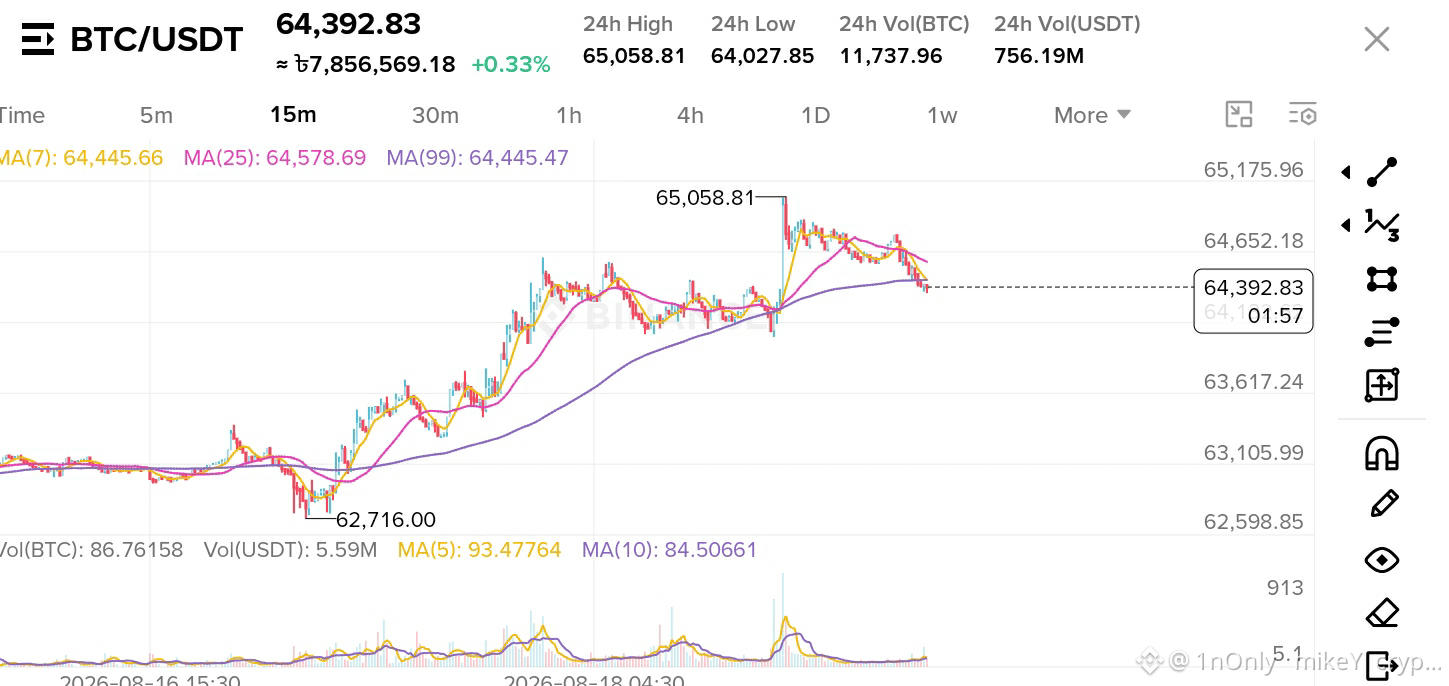This screenshot has height=686, width=1449.
Task: Switch to the 5m interval
Action: [156, 115]
